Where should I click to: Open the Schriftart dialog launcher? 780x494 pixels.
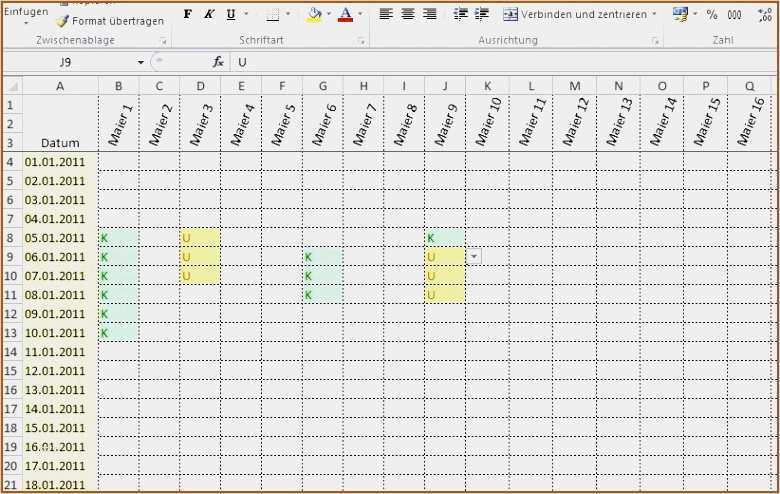pyautogui.click(x=360, y=41)
